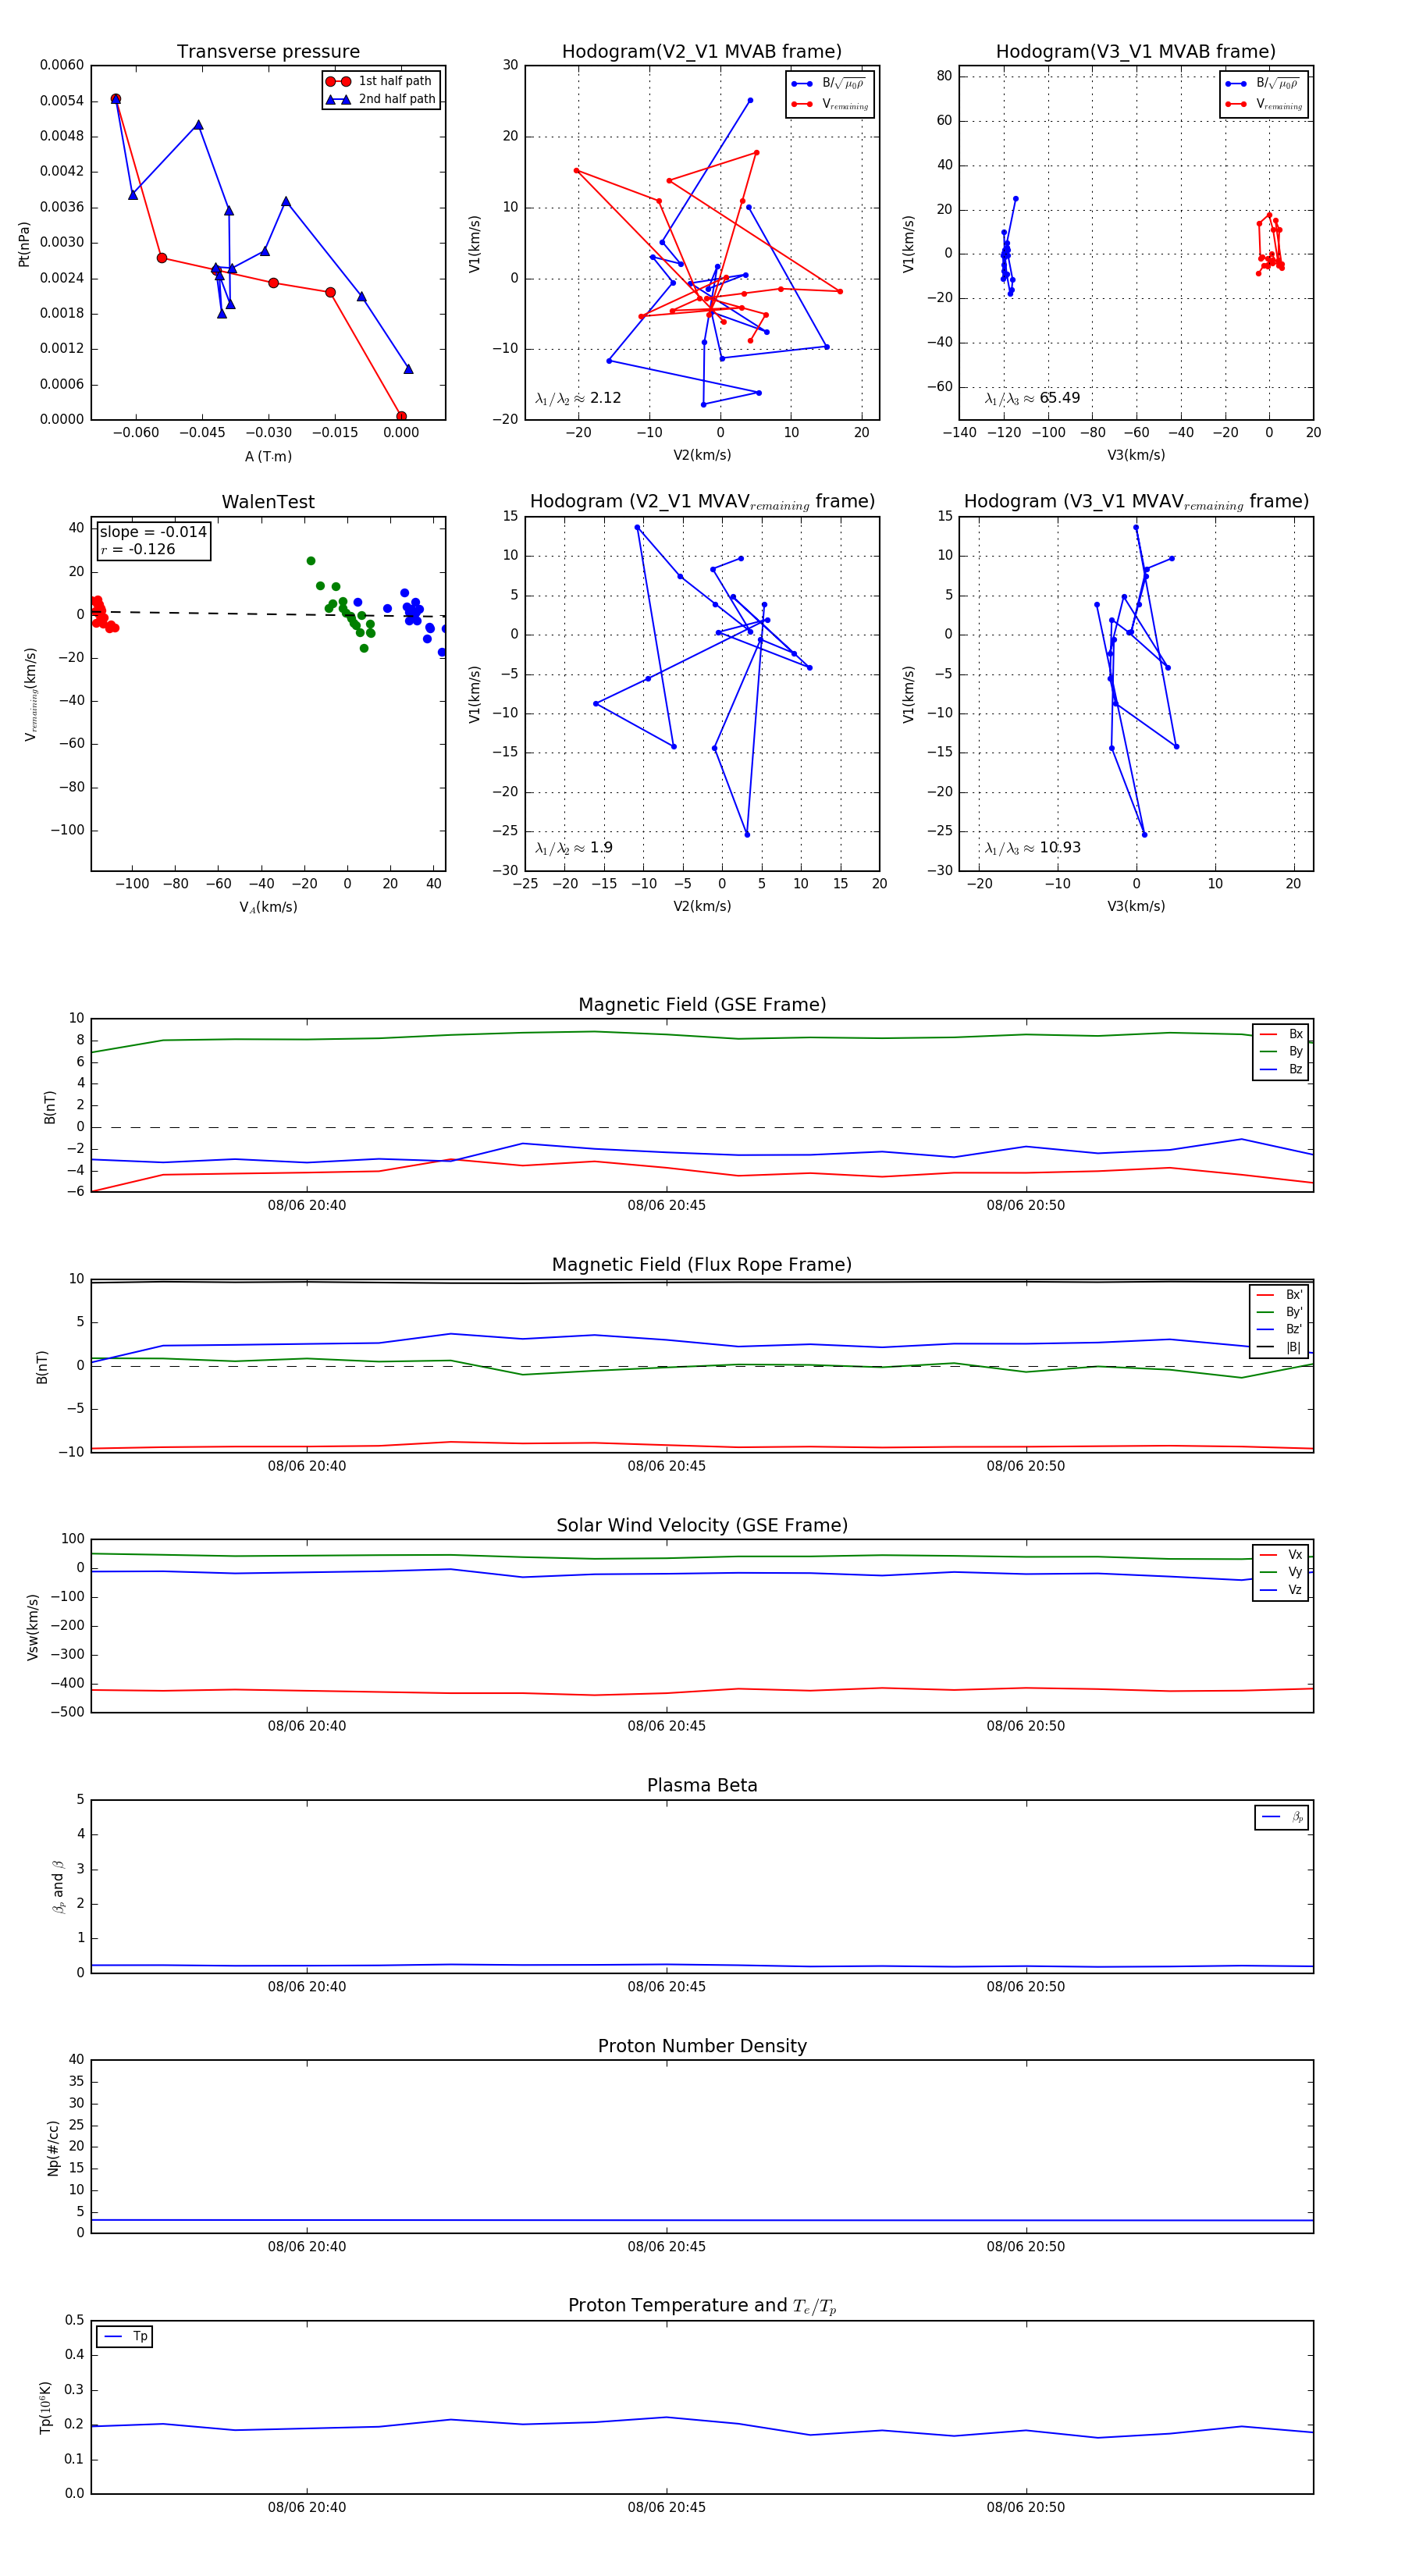Click the '|B|' legend entry in Flux Rope plot
This screenshot has width=1405, height=2576.
coord(1279,1347)
